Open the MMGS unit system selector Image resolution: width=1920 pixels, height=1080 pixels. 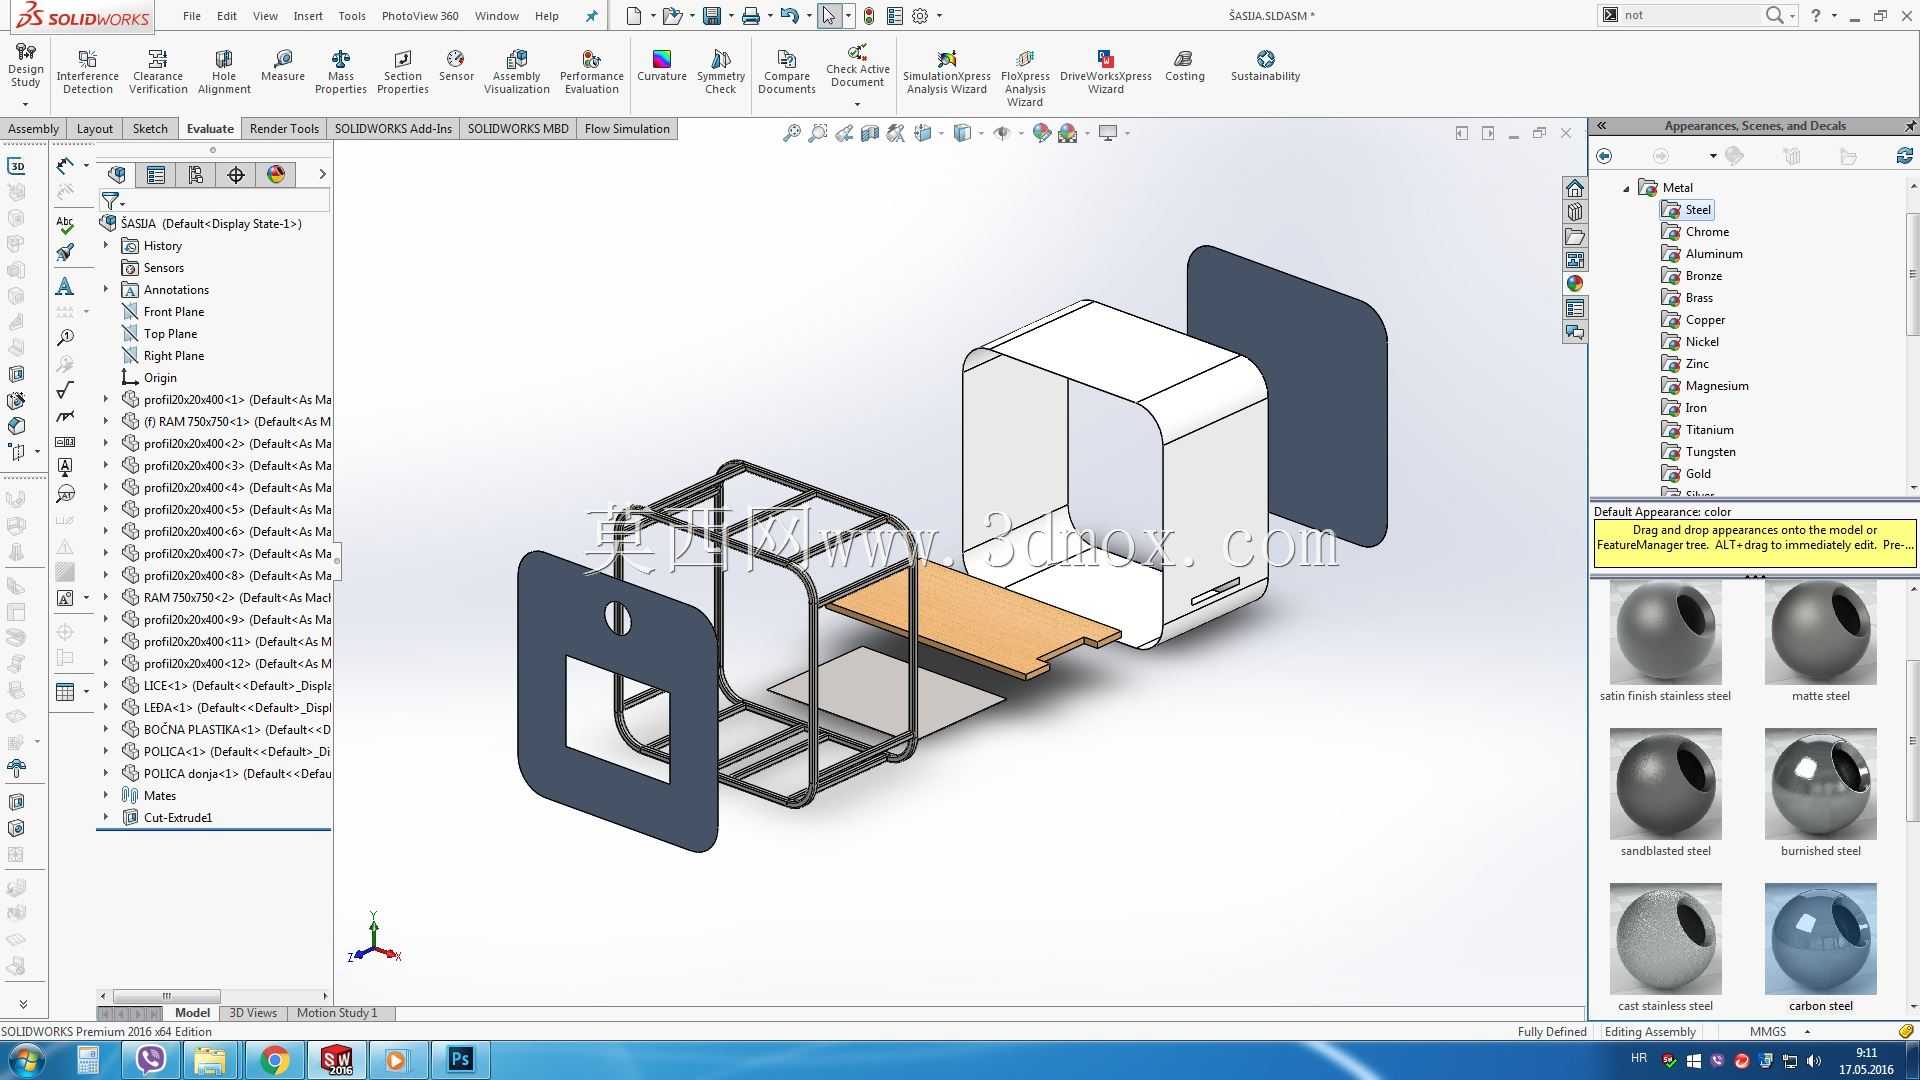click(x=1780, y=1032)
